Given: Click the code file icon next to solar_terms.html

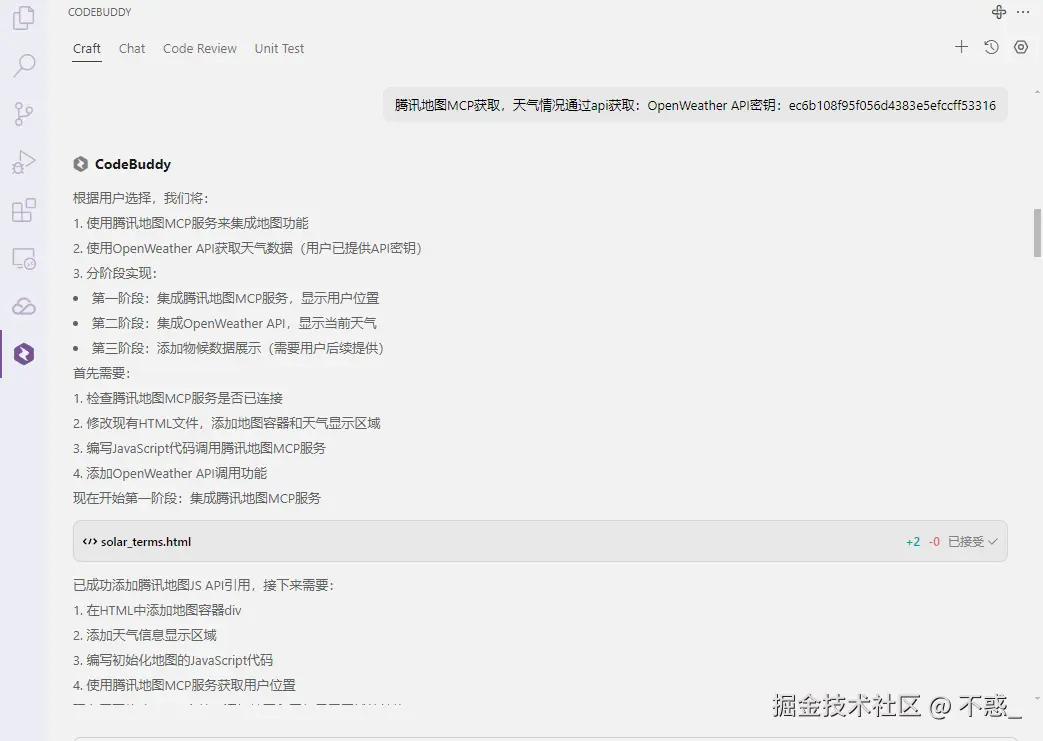Looking at the screenshot, I should 90,541.
